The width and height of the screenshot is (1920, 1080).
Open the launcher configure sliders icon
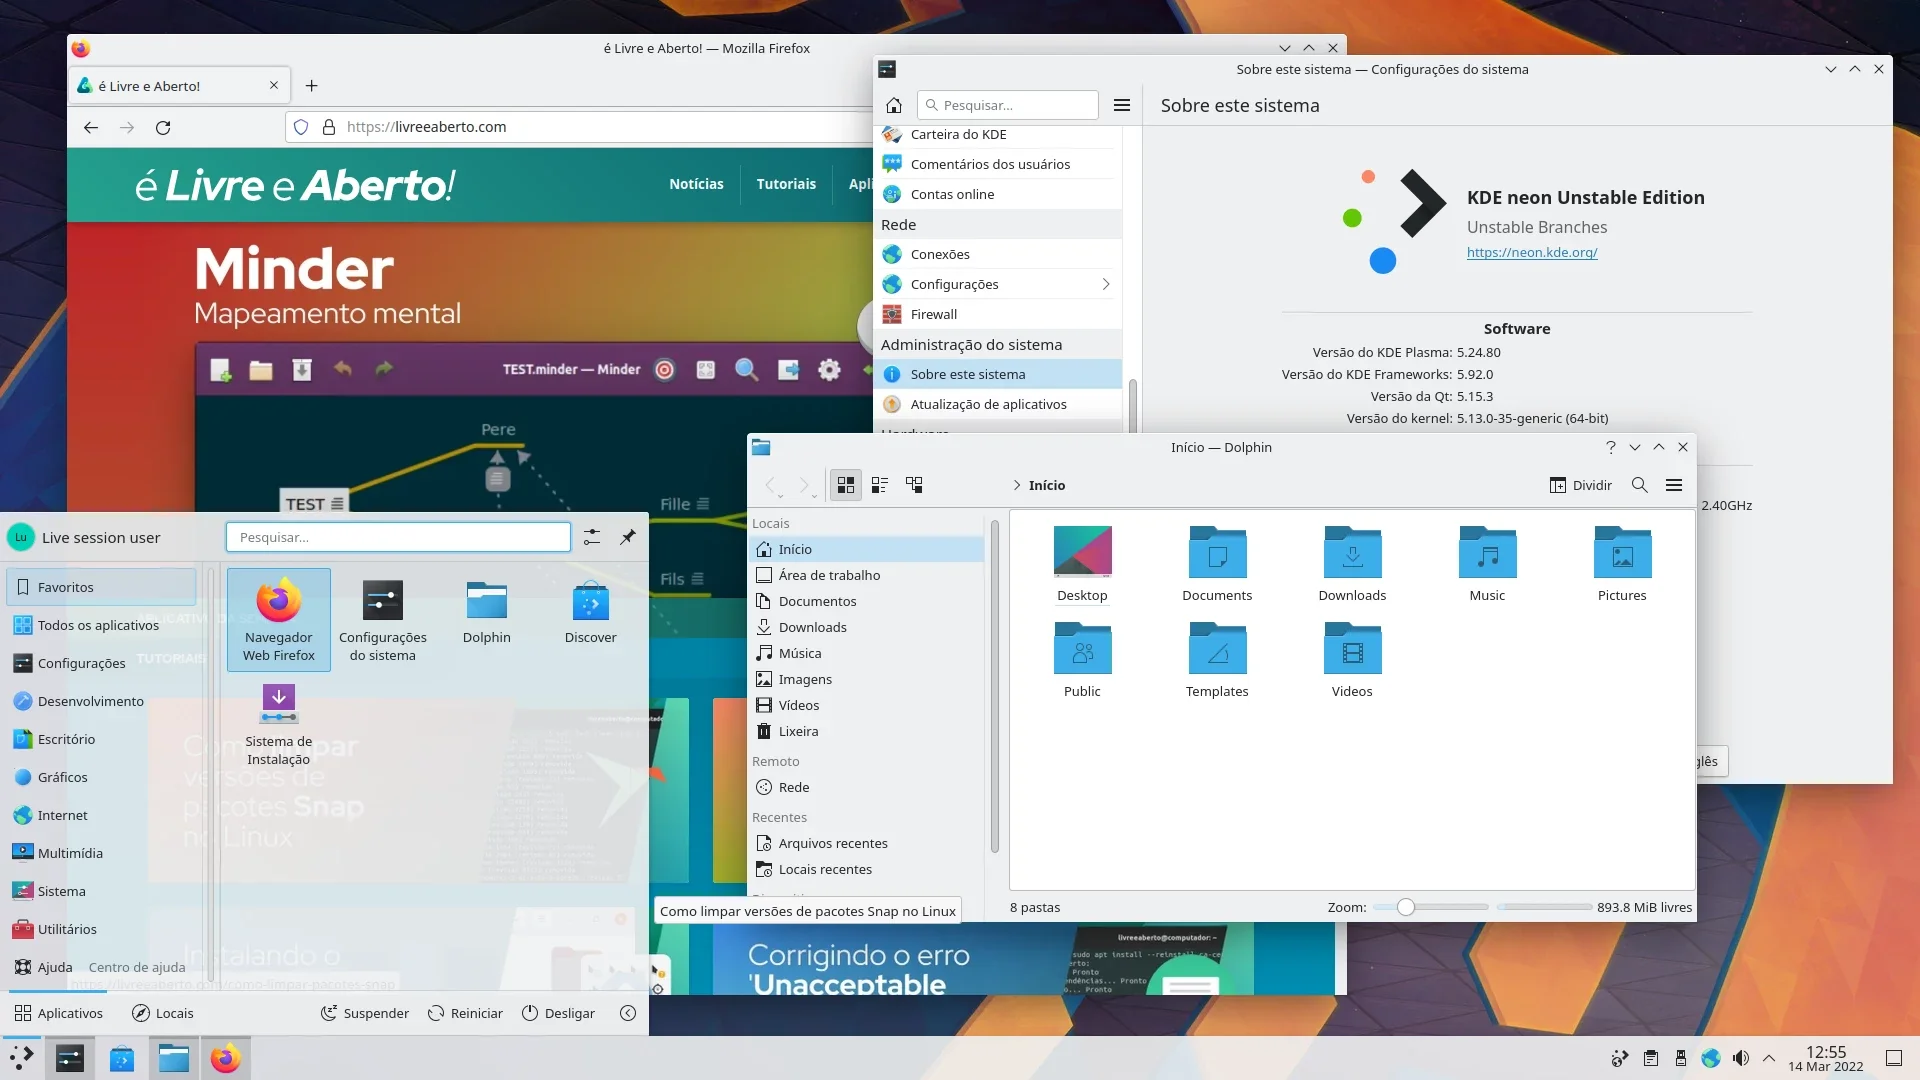[x=592, y=537]
